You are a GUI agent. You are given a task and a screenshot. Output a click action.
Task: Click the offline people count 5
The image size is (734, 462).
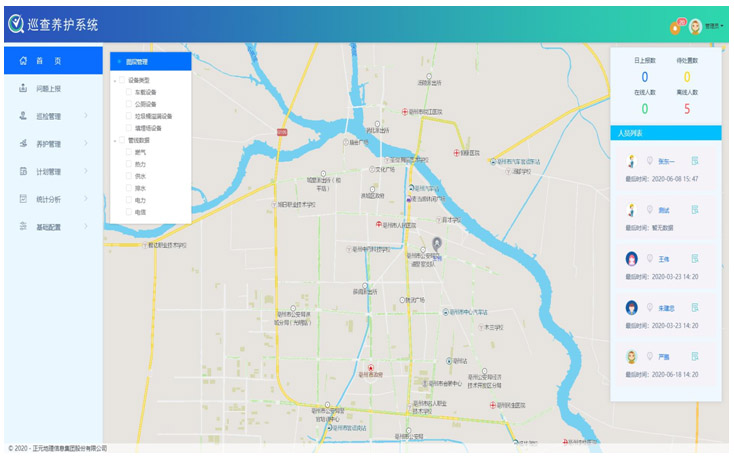click(687, 108)
